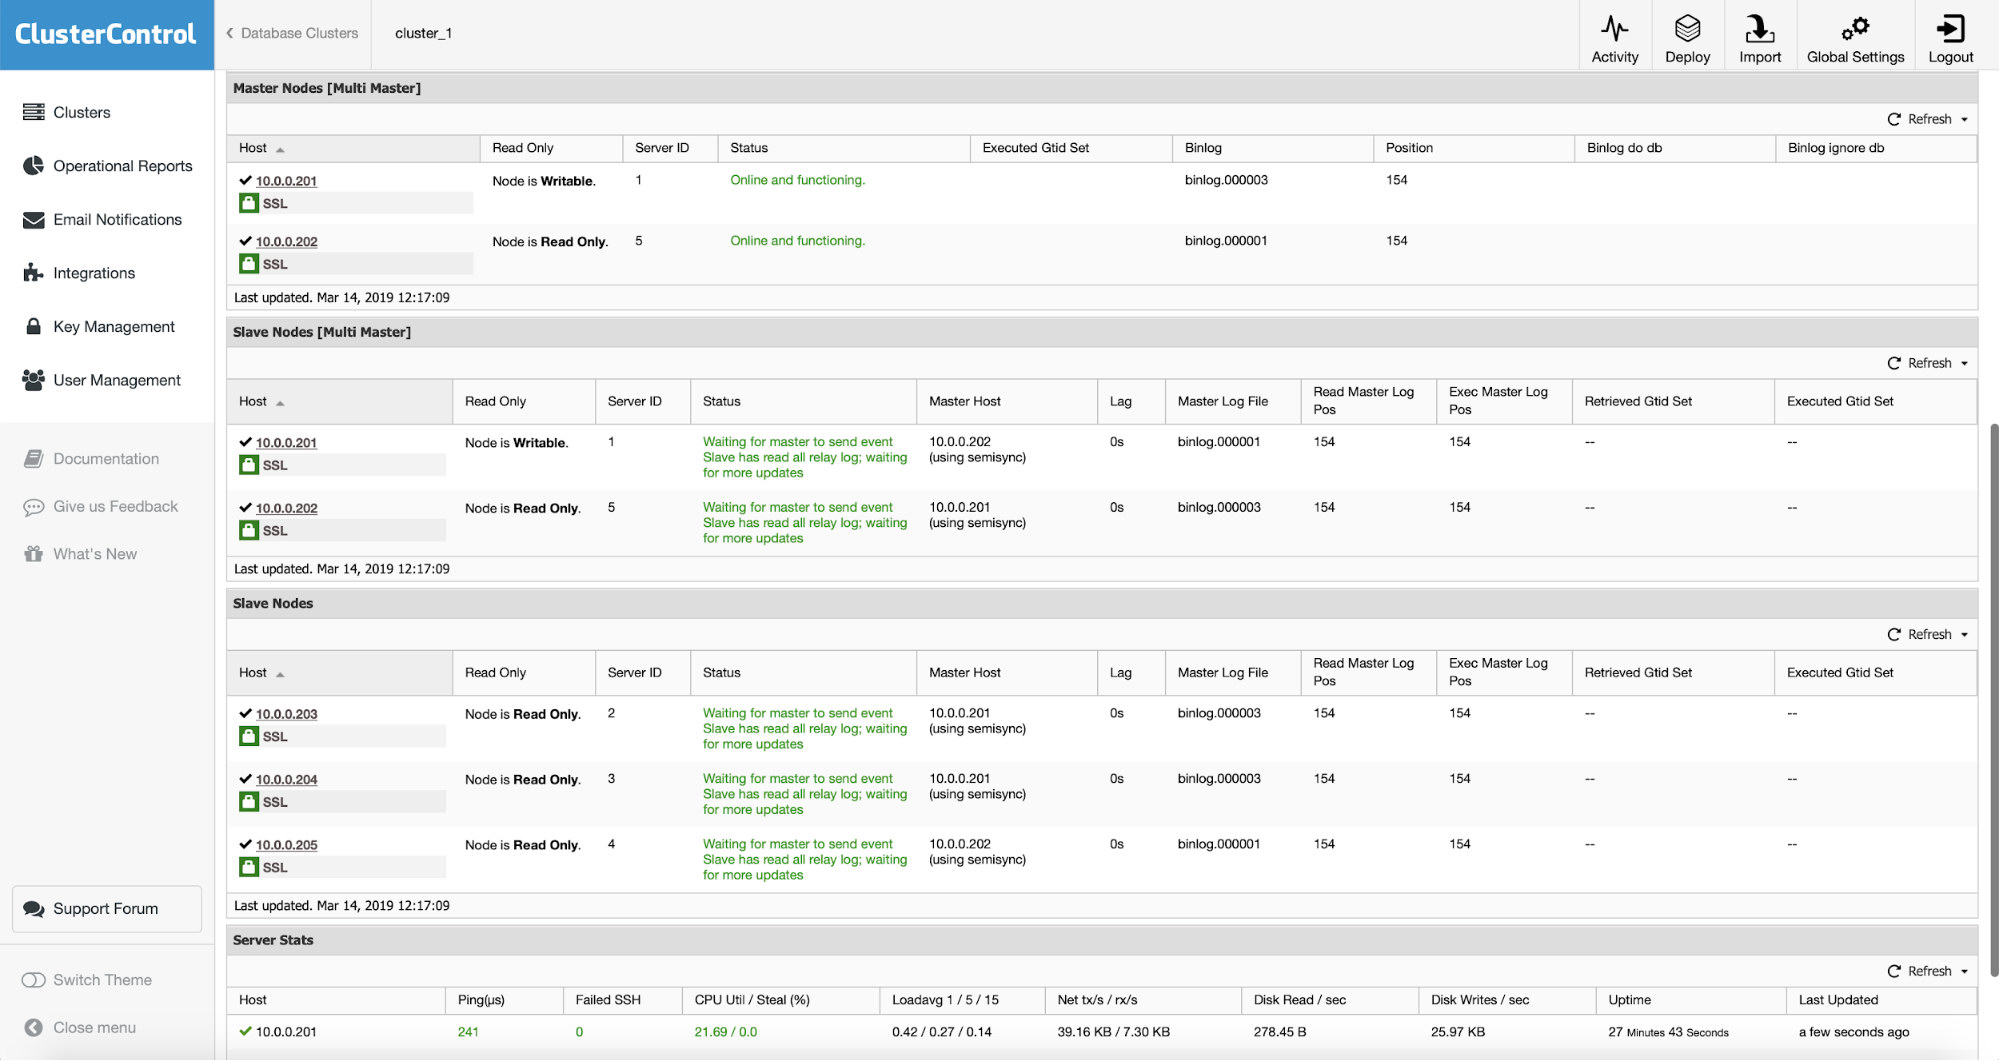Click the Email Notifications envelope icon
This screenshot has width=1999, height=1061.
34,219
